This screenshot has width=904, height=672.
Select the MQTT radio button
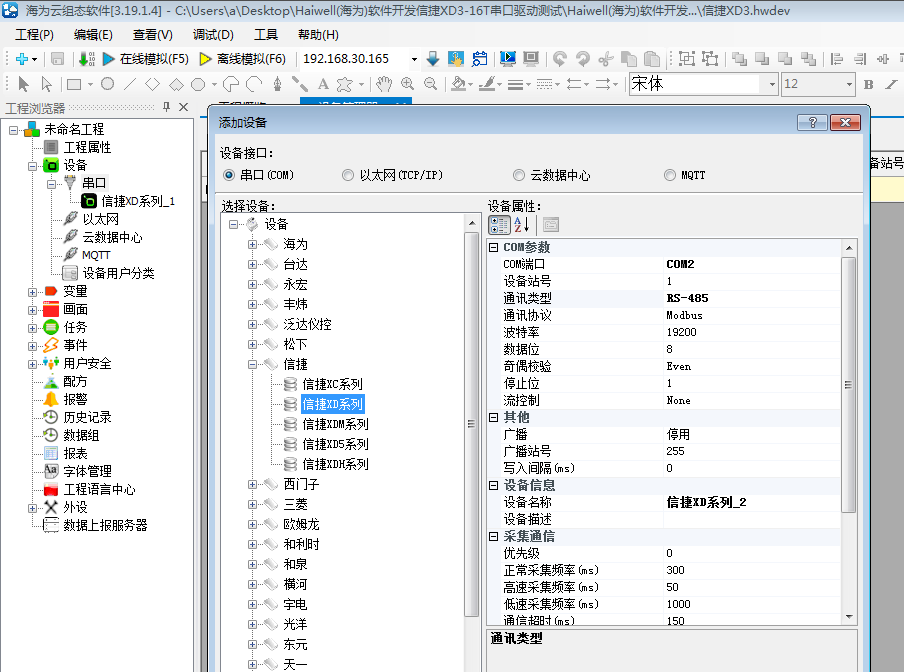pos(669,175)
